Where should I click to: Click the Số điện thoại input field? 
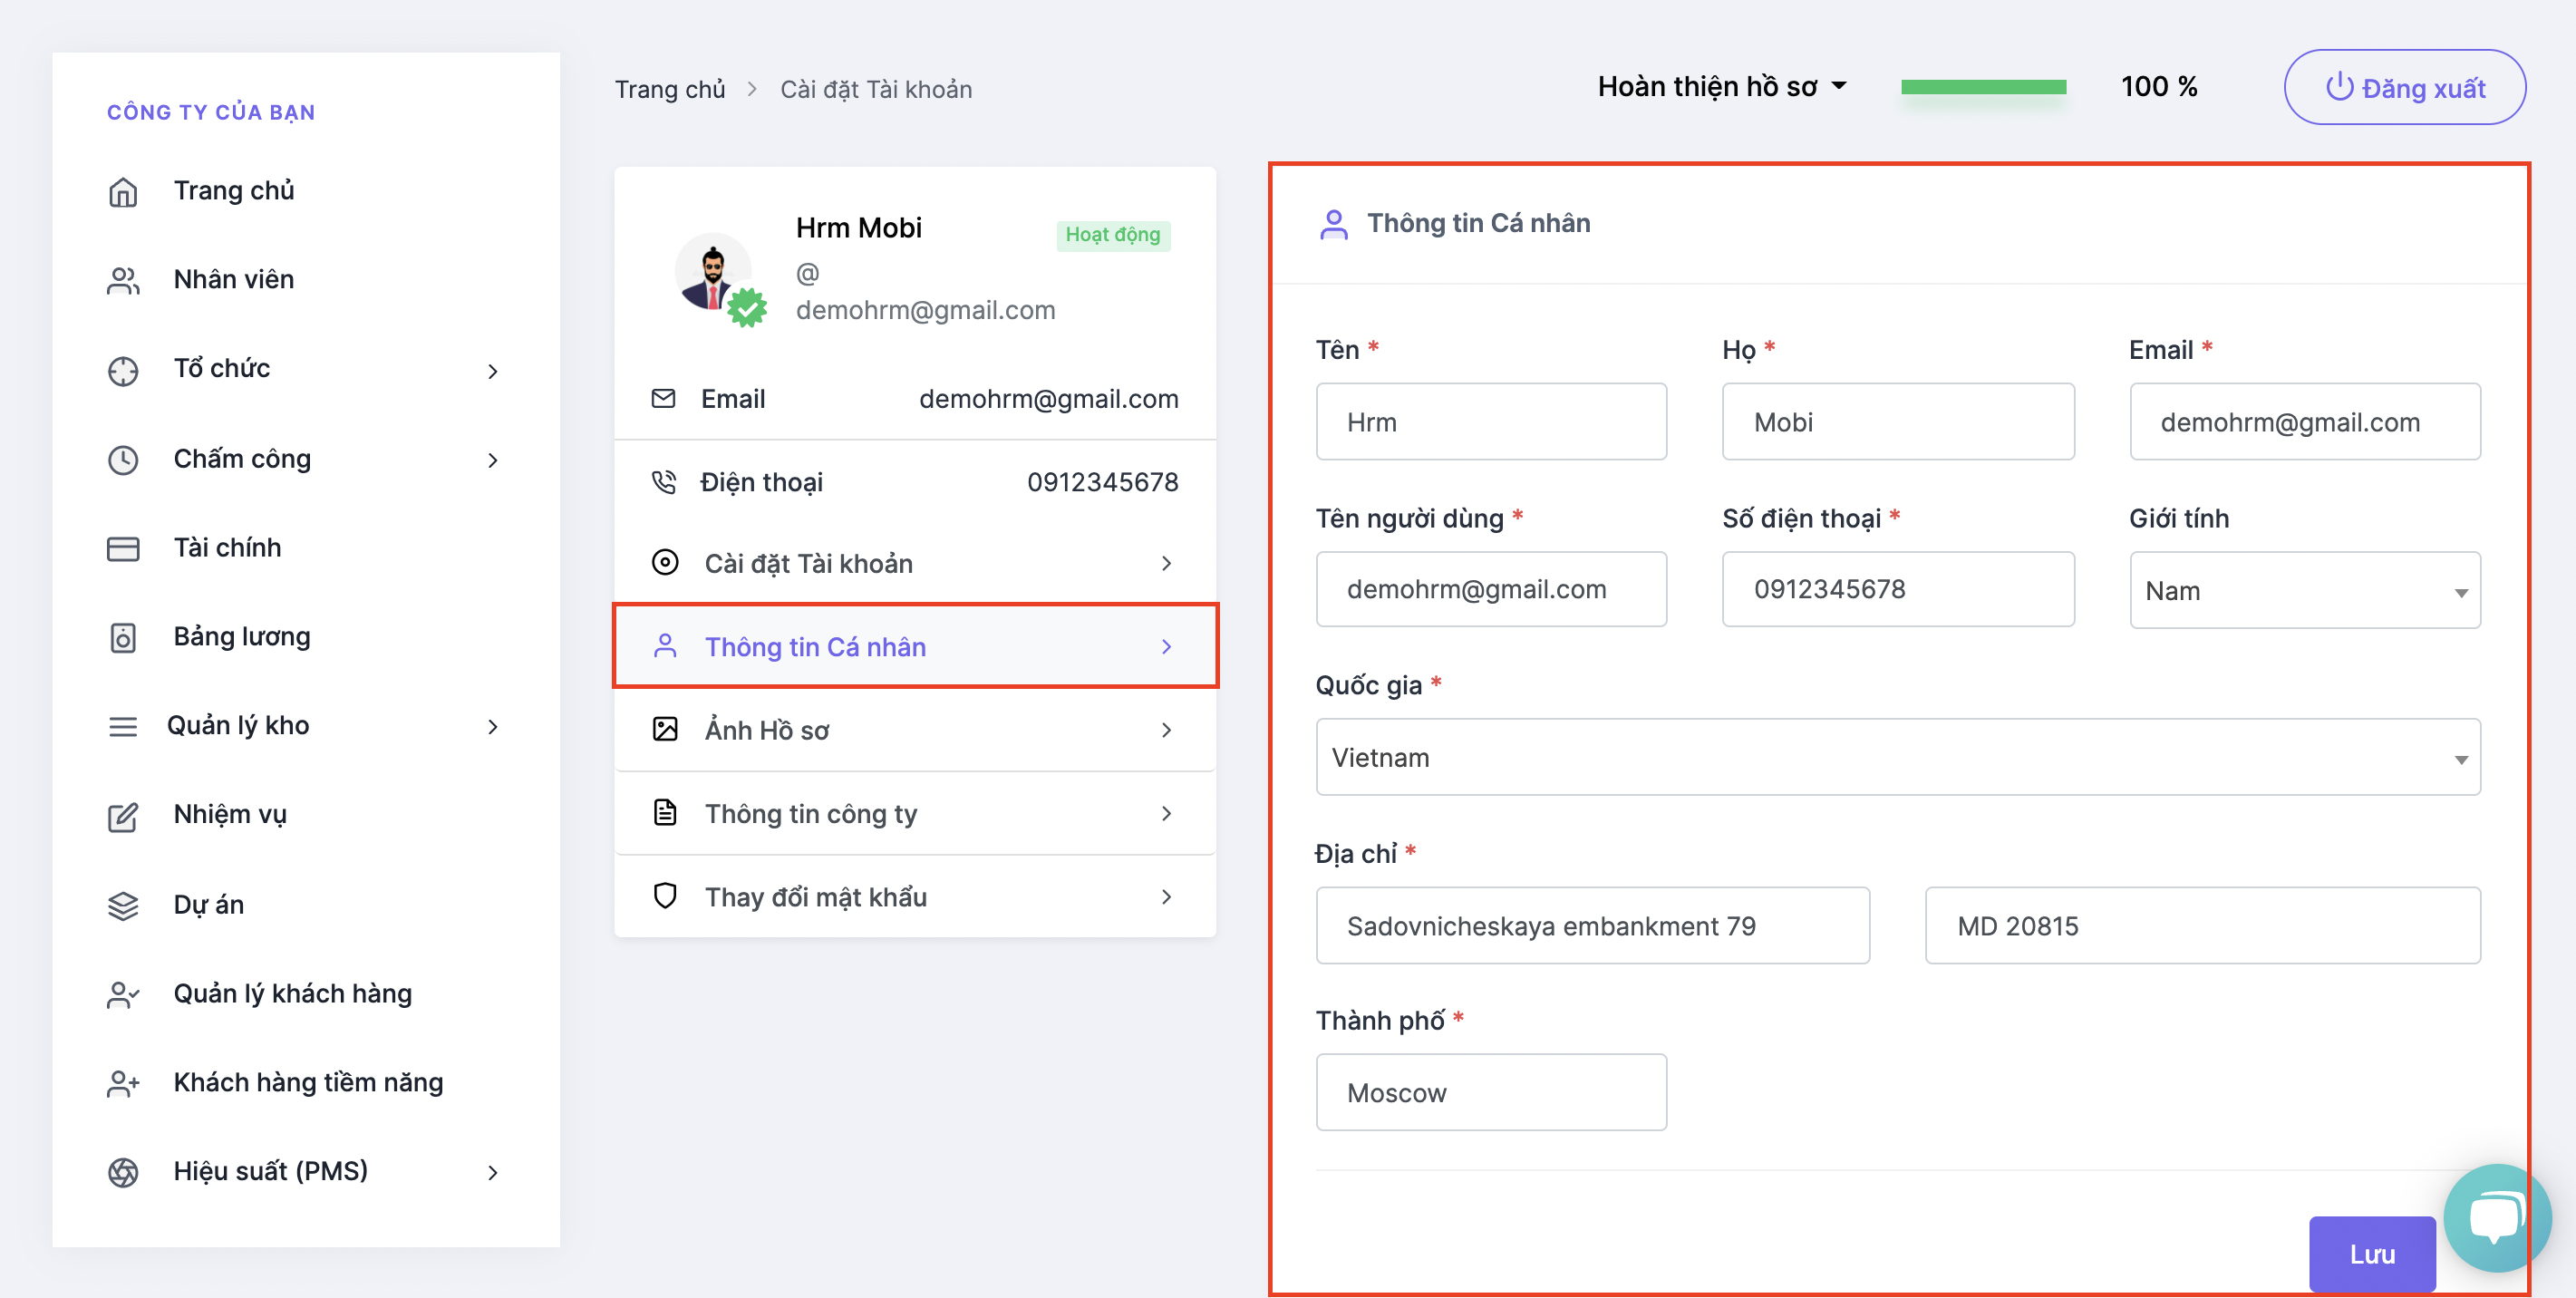pos(1897,589)
